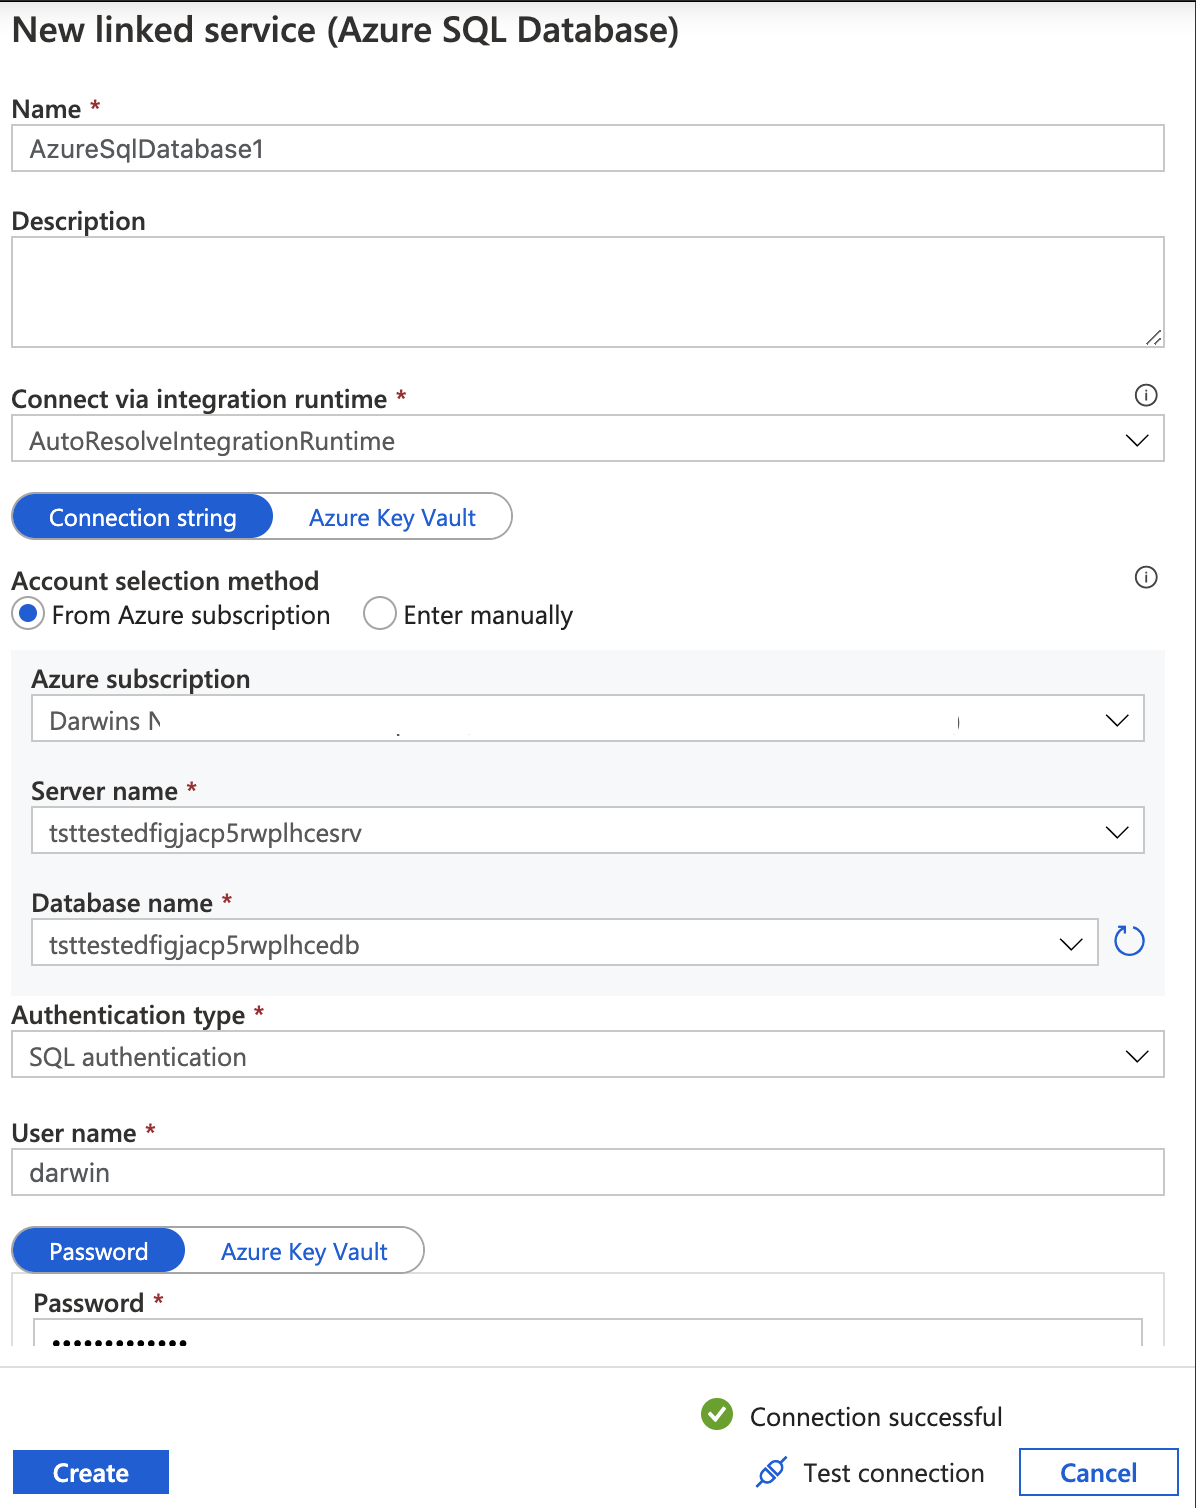Open the Server name dropdown

[588, 831]
